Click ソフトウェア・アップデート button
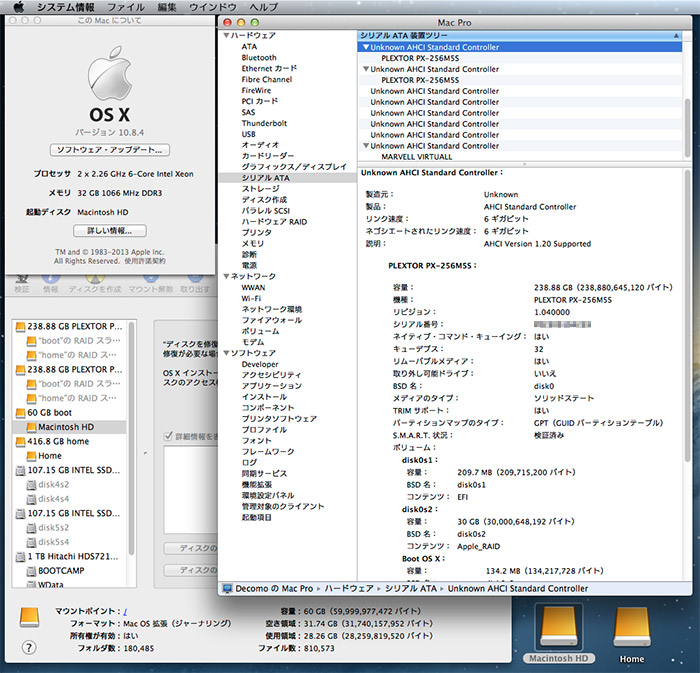700x673 pixels. (110, 150)
